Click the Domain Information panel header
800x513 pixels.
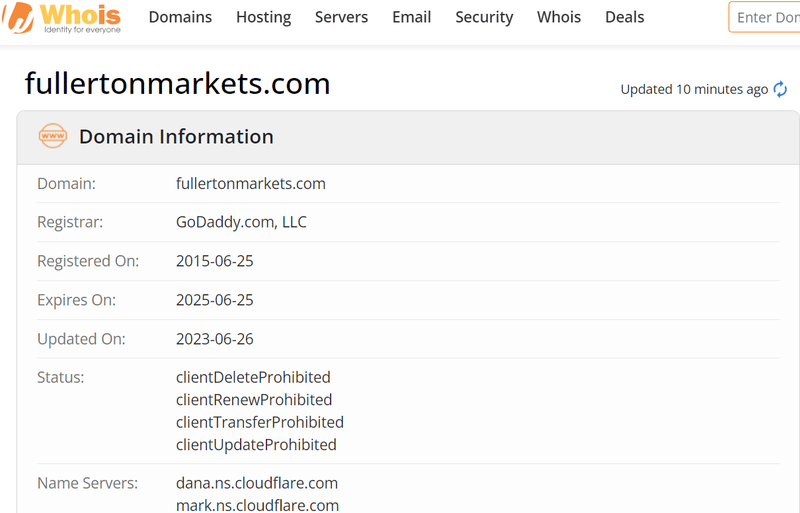176,137
